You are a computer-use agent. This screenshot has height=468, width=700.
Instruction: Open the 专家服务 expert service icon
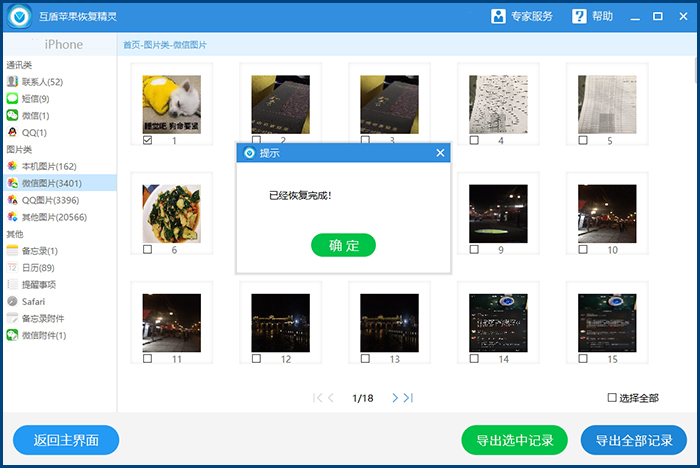(x=498, y=17)
